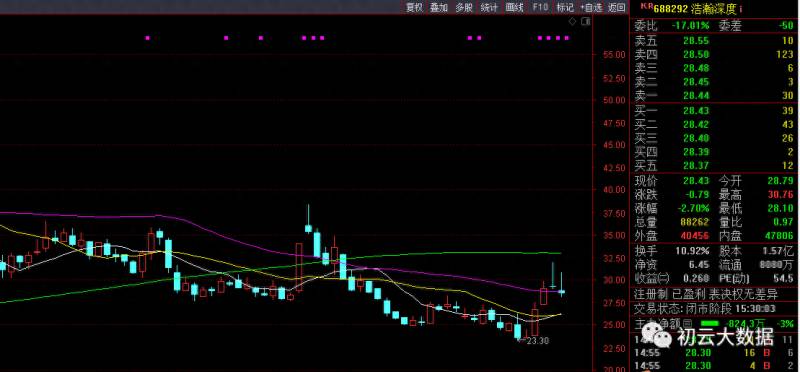Click the last magenta marker dot at the chart top
Viewport: 800px width, 372px height.
tap(566, 38)
